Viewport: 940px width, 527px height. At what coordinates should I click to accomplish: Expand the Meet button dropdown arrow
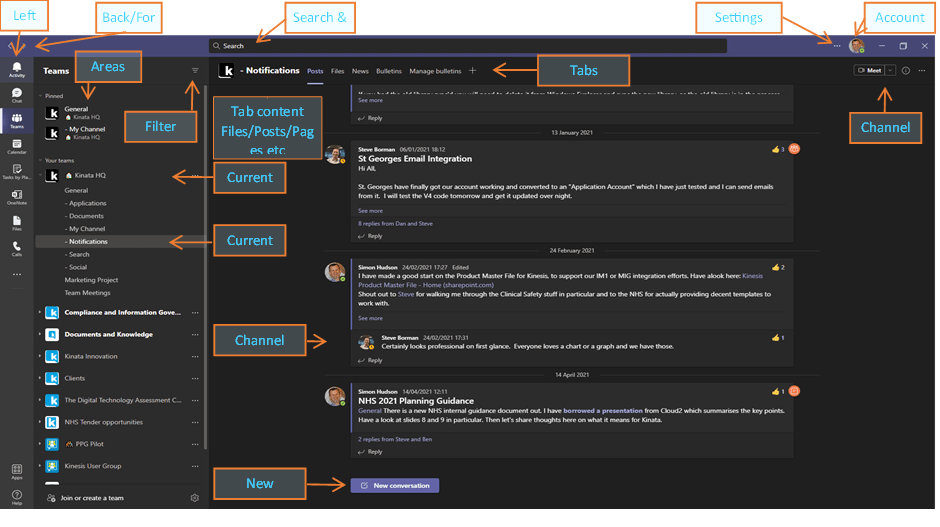(890, 71)
